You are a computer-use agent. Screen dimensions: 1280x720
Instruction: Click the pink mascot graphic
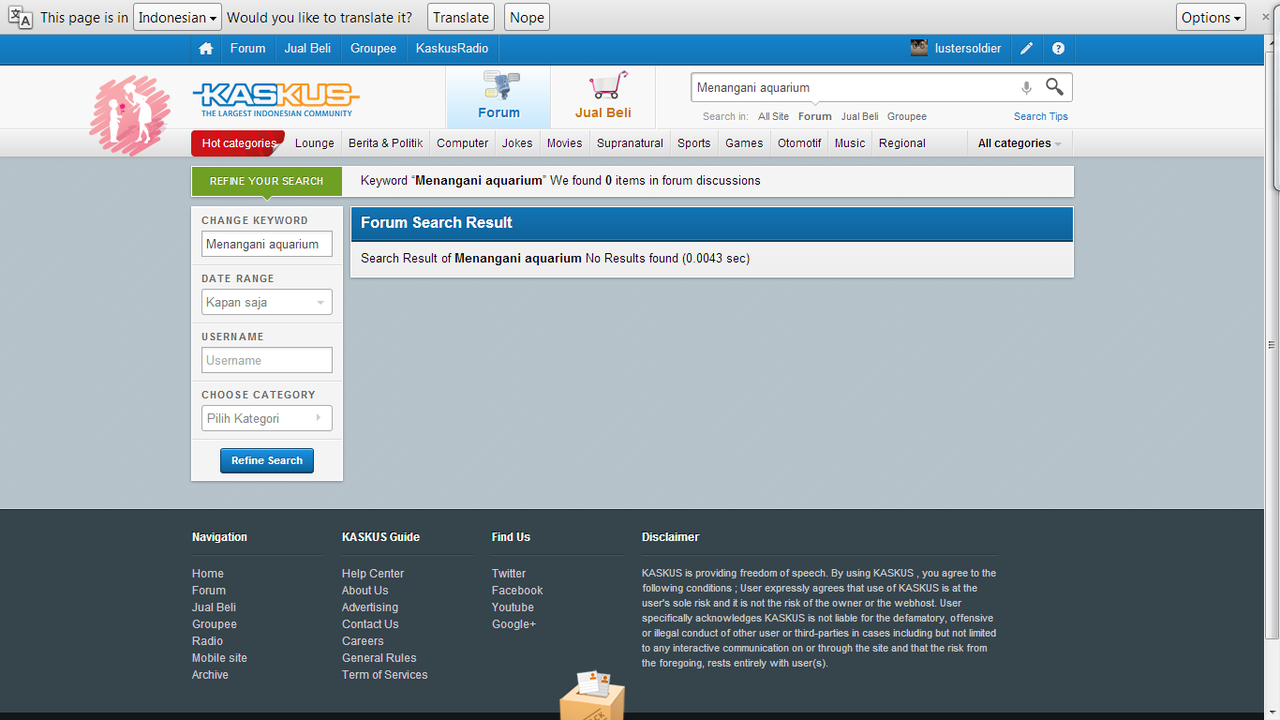(129, 115)
